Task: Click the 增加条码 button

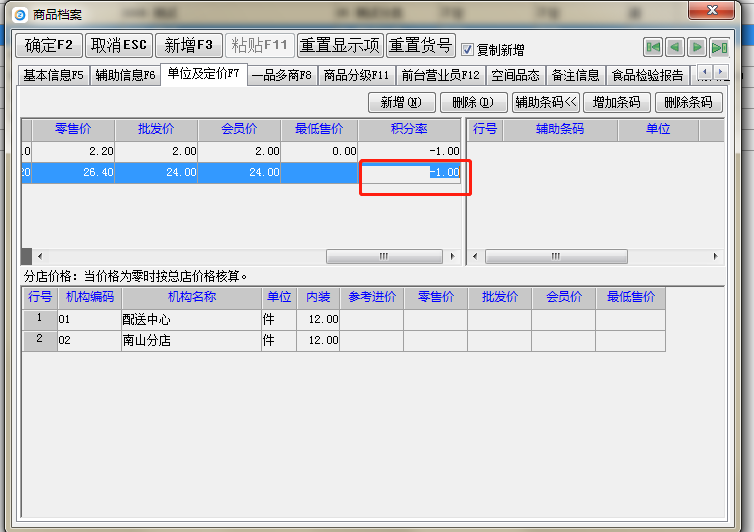Action: coord(618,102)
